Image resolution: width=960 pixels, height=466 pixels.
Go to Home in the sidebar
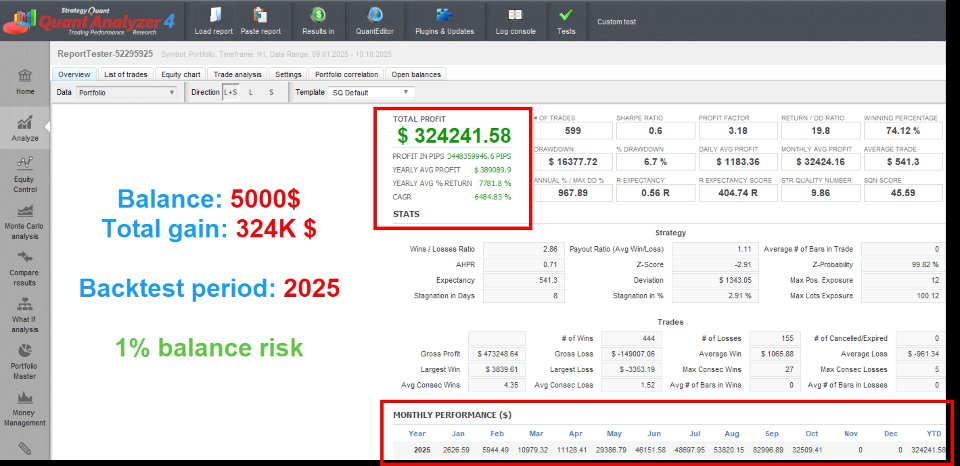click(25, 82)
